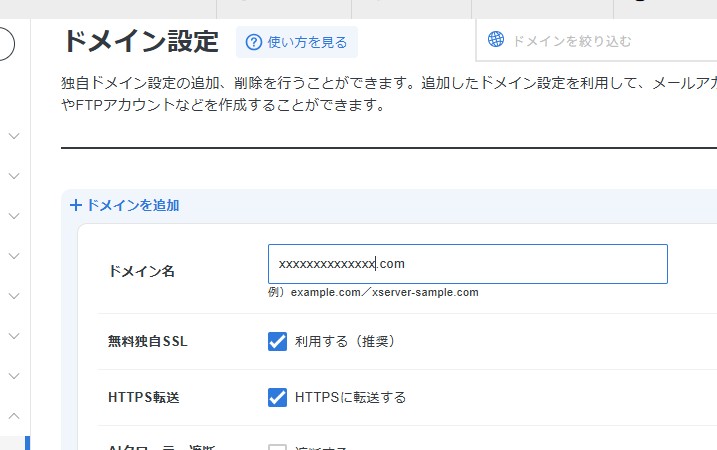Collapse the sidebar section with the upward chevron
717x450 pixels.
pos(14,415)
